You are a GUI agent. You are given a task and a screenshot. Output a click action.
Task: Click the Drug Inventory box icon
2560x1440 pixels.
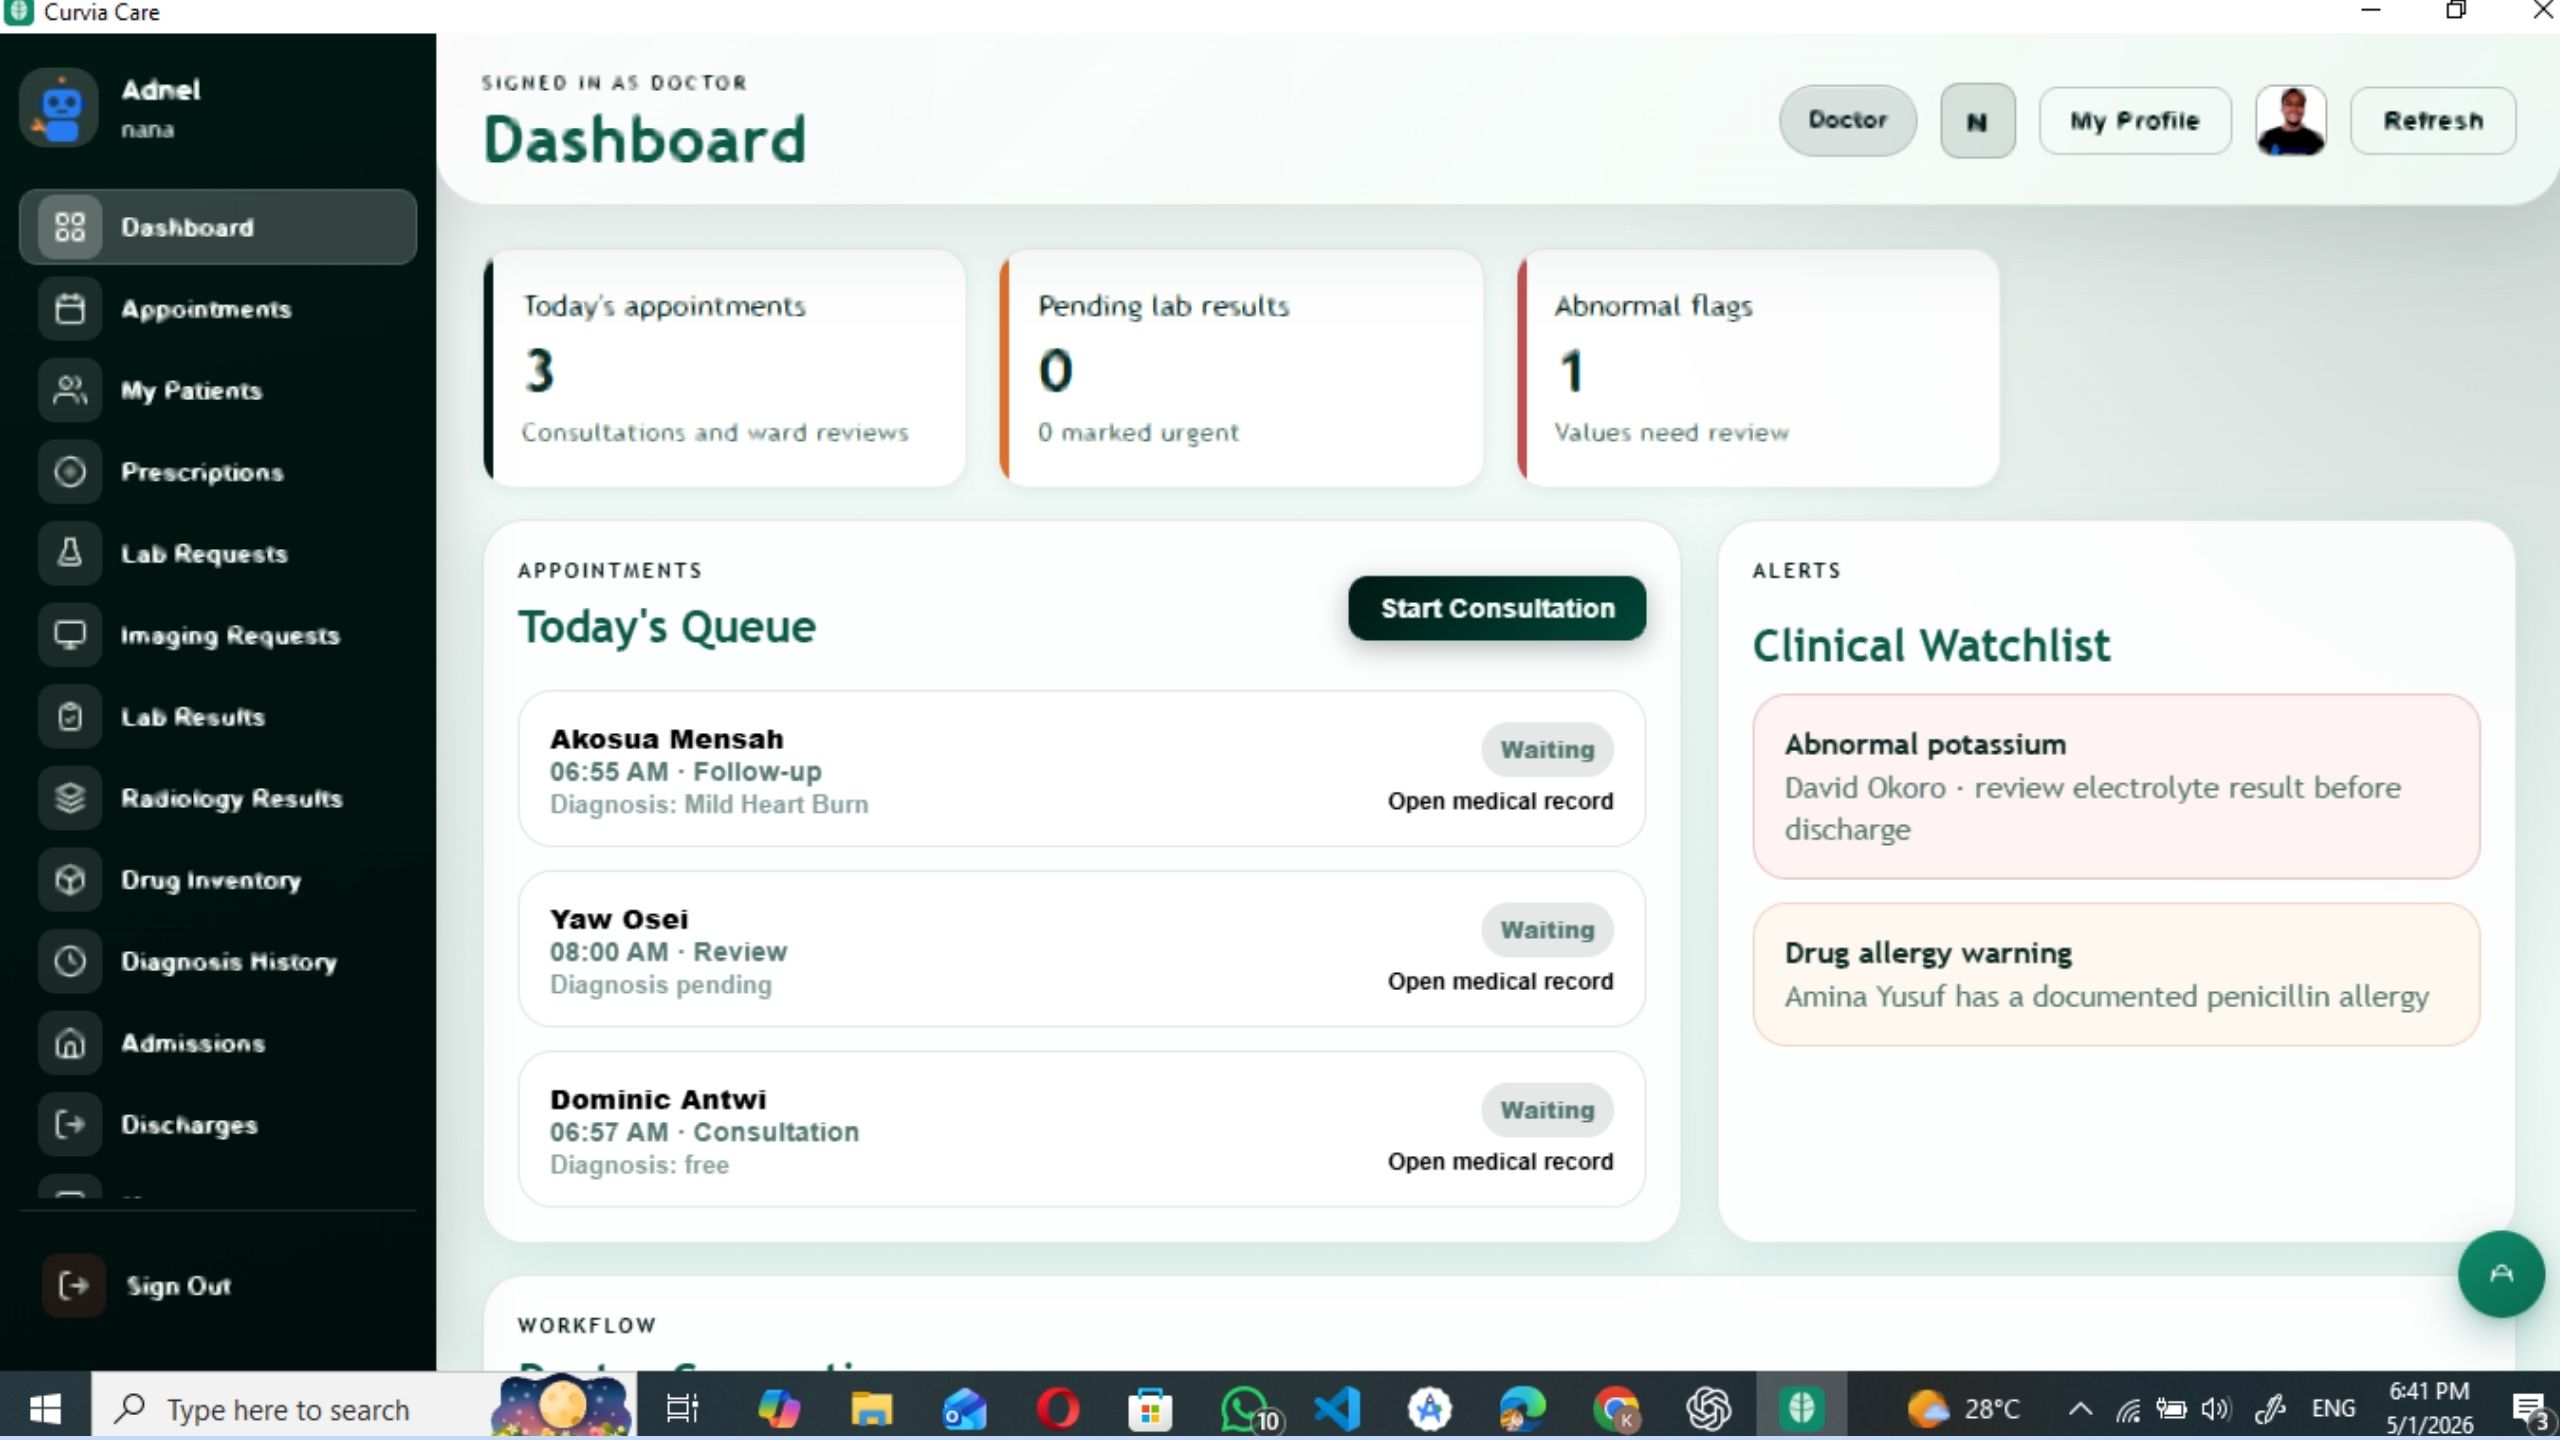pos(70,880)
